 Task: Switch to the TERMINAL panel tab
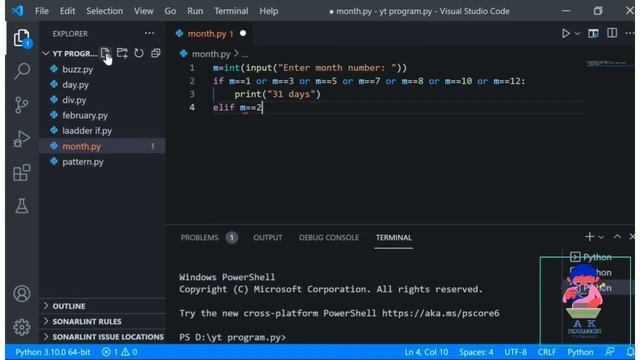click(394, 238)
